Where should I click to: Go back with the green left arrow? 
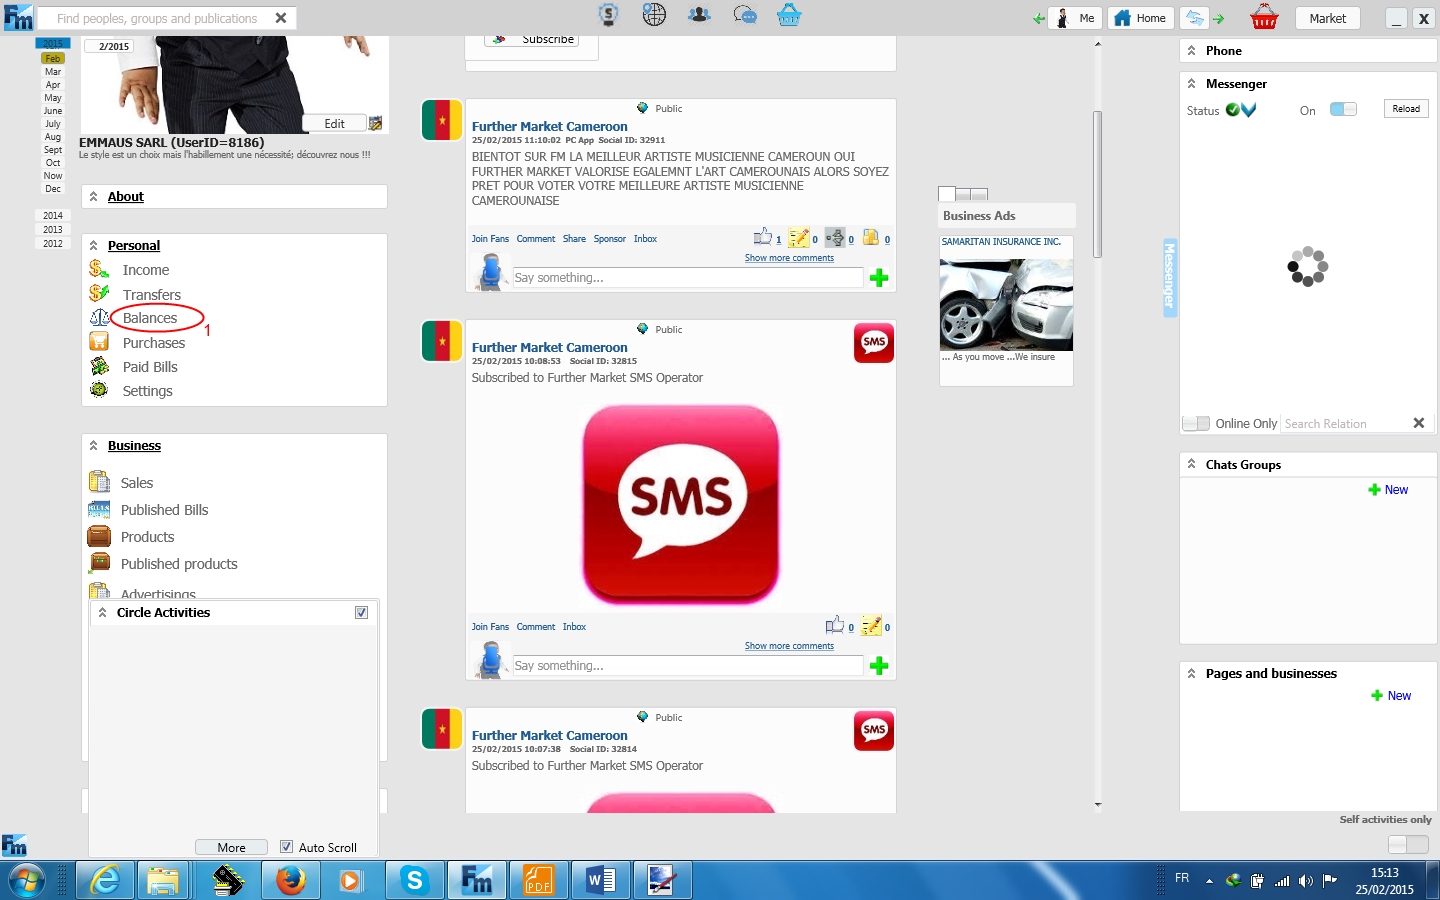(x=1039, y=19)
